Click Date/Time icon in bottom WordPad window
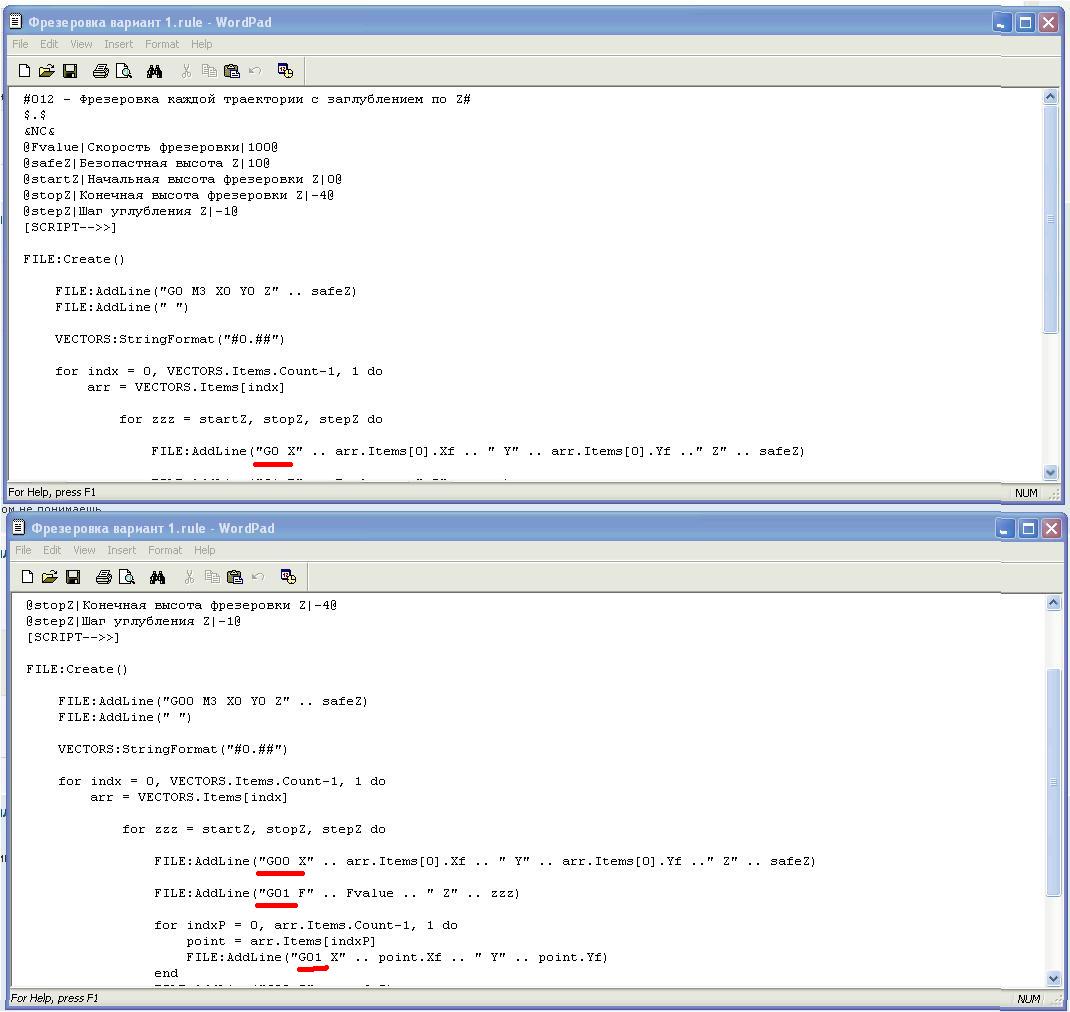Image resolution: width=1070 pixels, height=1012 pixels. point(288,577)
